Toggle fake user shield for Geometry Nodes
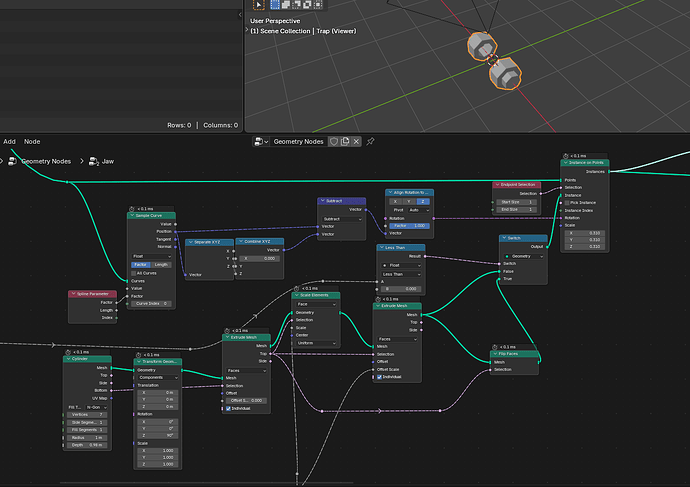Screen dimensions: 690x487 tap(334, 141)
